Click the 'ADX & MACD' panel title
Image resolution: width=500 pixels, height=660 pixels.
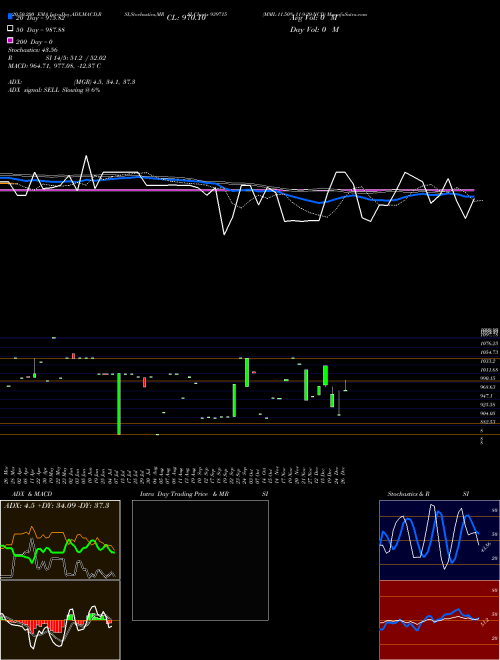pos(32,494)
